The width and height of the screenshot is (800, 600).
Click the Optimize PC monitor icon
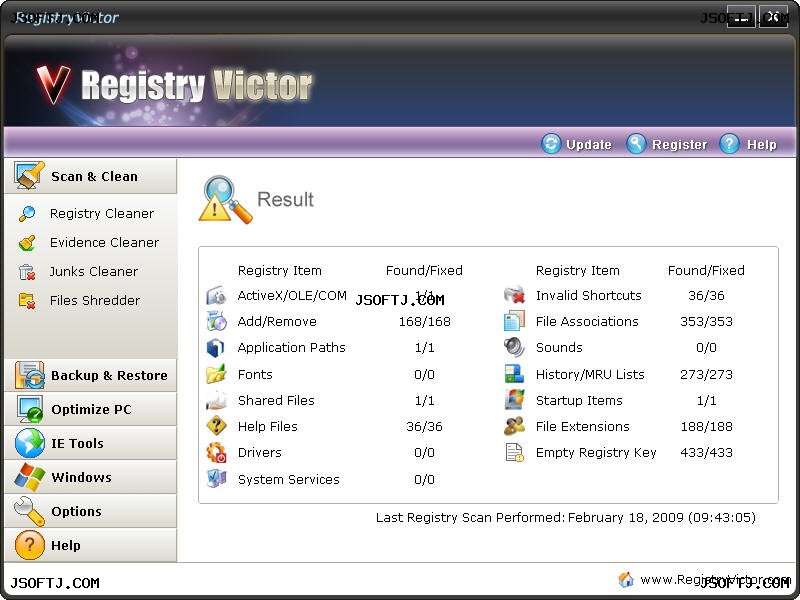point(30,409)
